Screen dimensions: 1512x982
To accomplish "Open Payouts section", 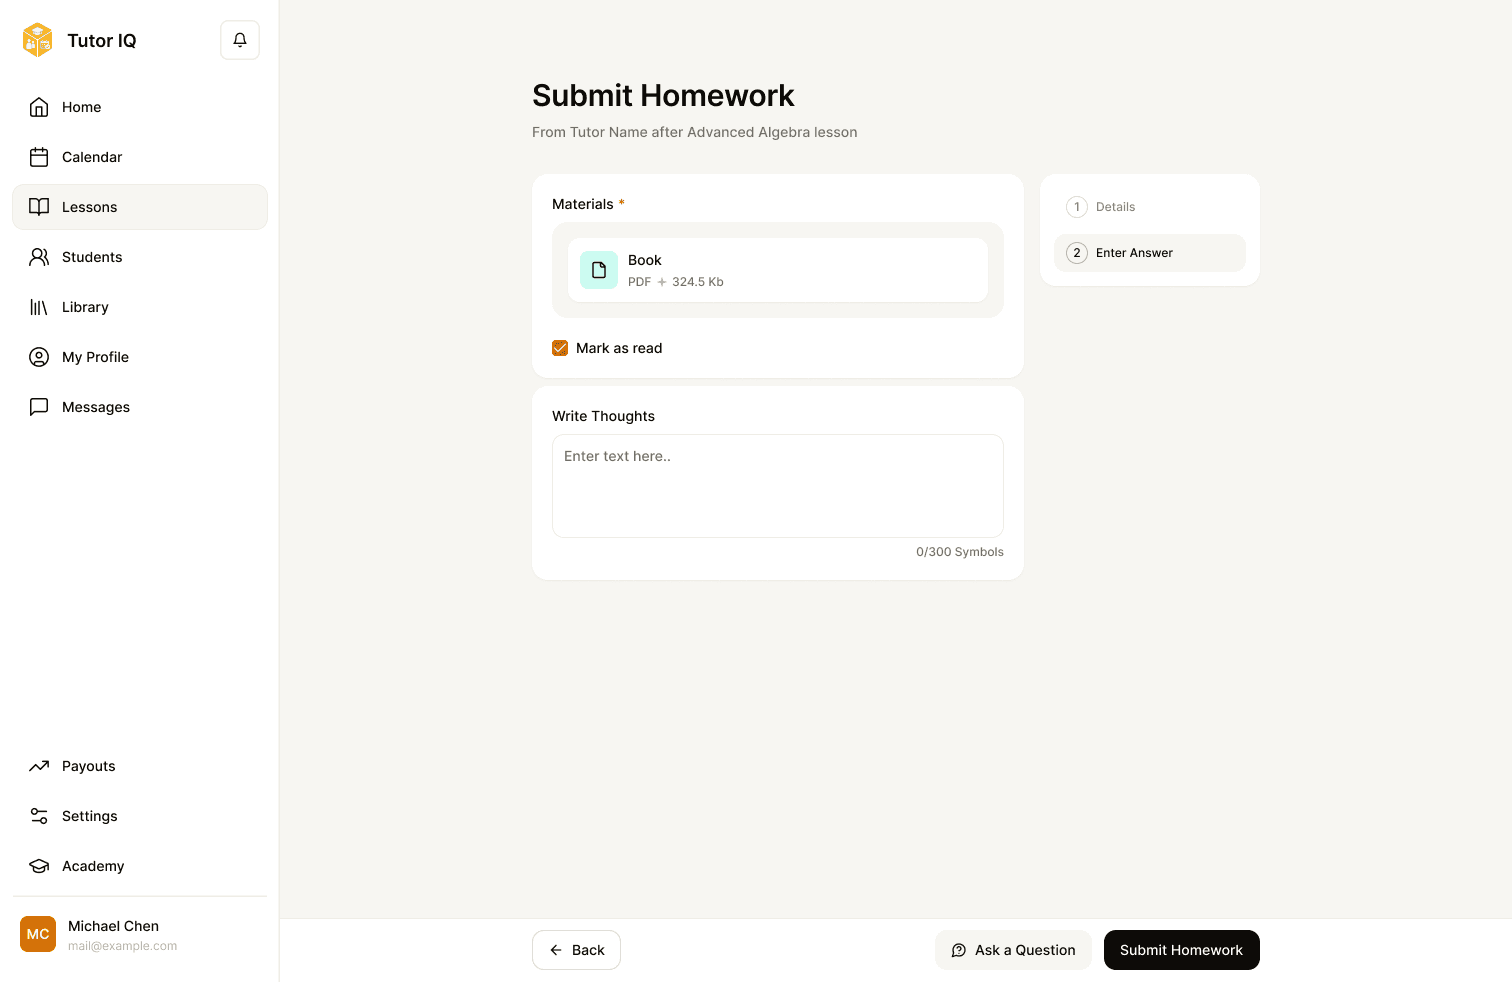I will coord(140,766).
